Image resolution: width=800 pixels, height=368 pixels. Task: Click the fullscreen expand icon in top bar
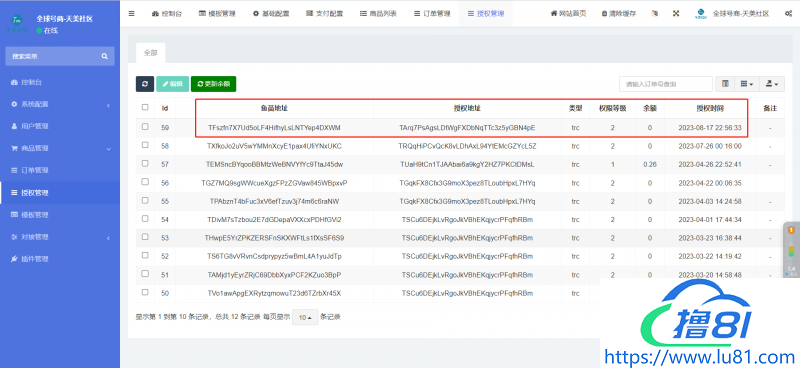point(676,14)
